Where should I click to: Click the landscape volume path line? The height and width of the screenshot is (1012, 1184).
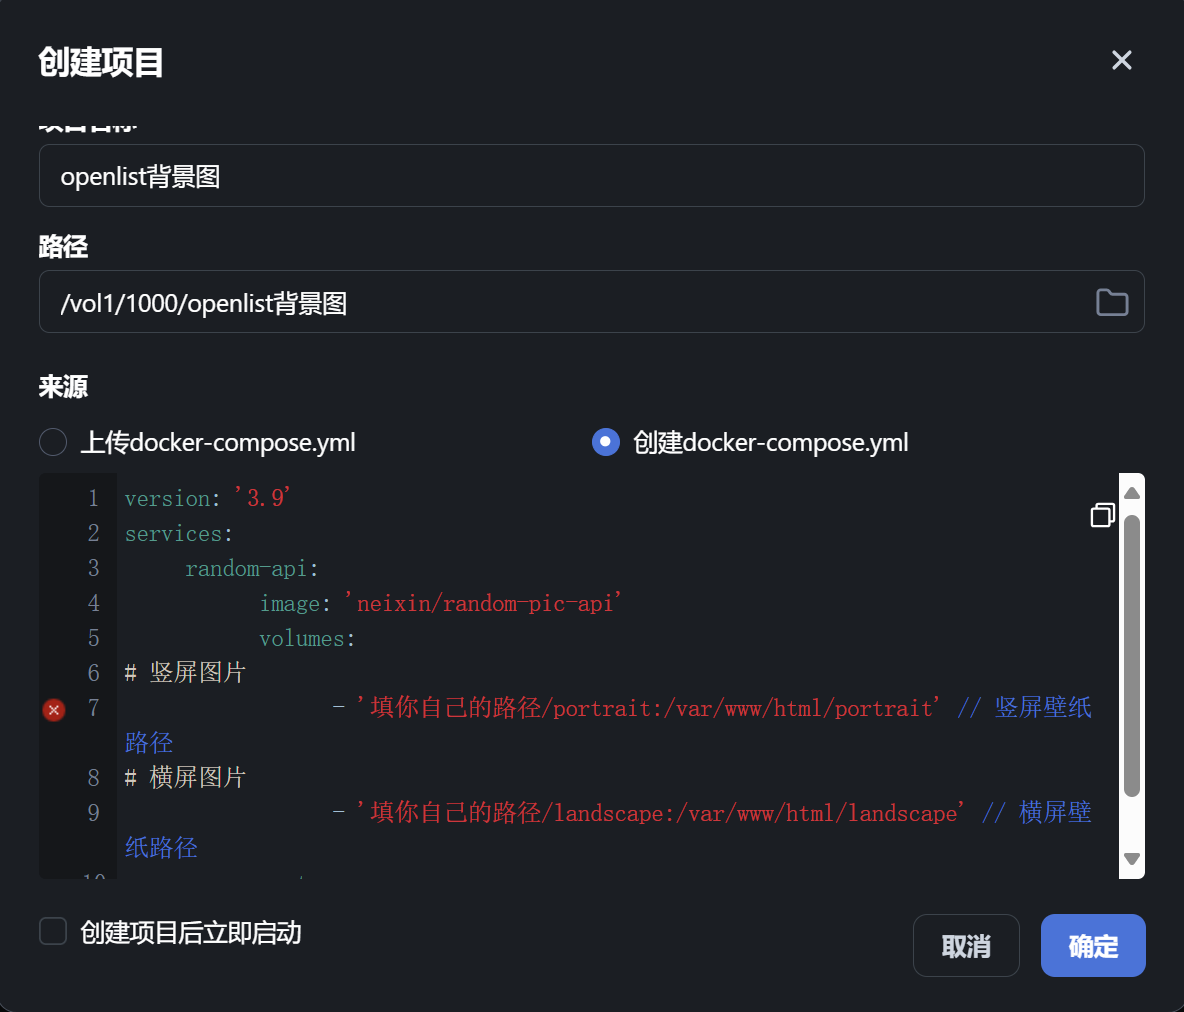(x=608, y=830)
